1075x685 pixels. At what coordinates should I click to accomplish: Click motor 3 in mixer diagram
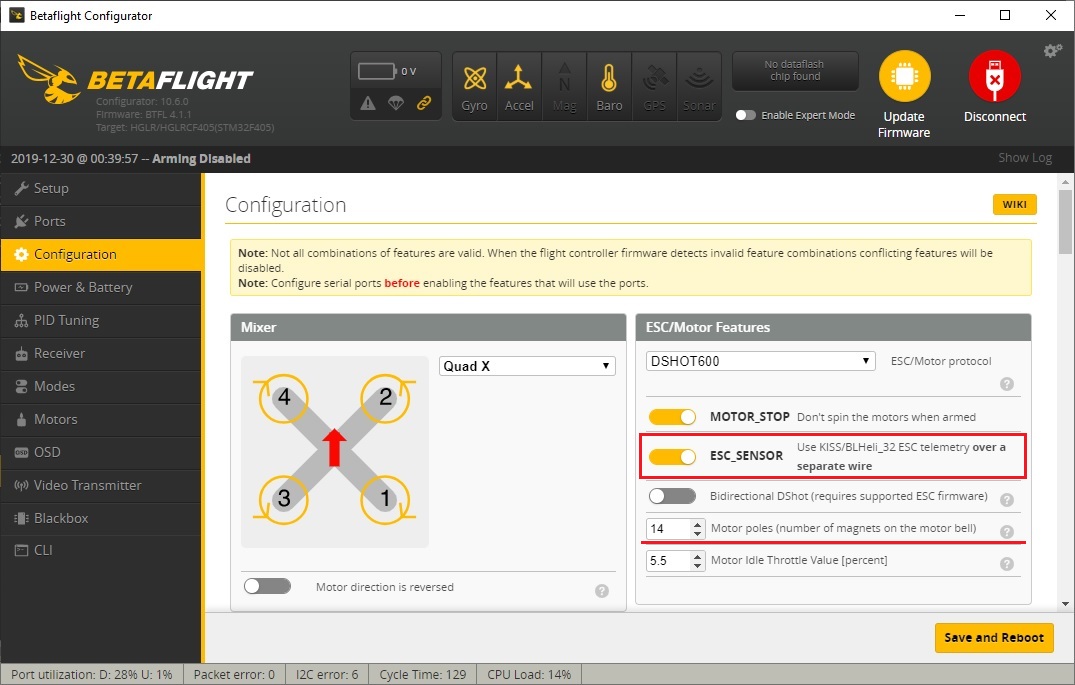[x=284, y=498]
